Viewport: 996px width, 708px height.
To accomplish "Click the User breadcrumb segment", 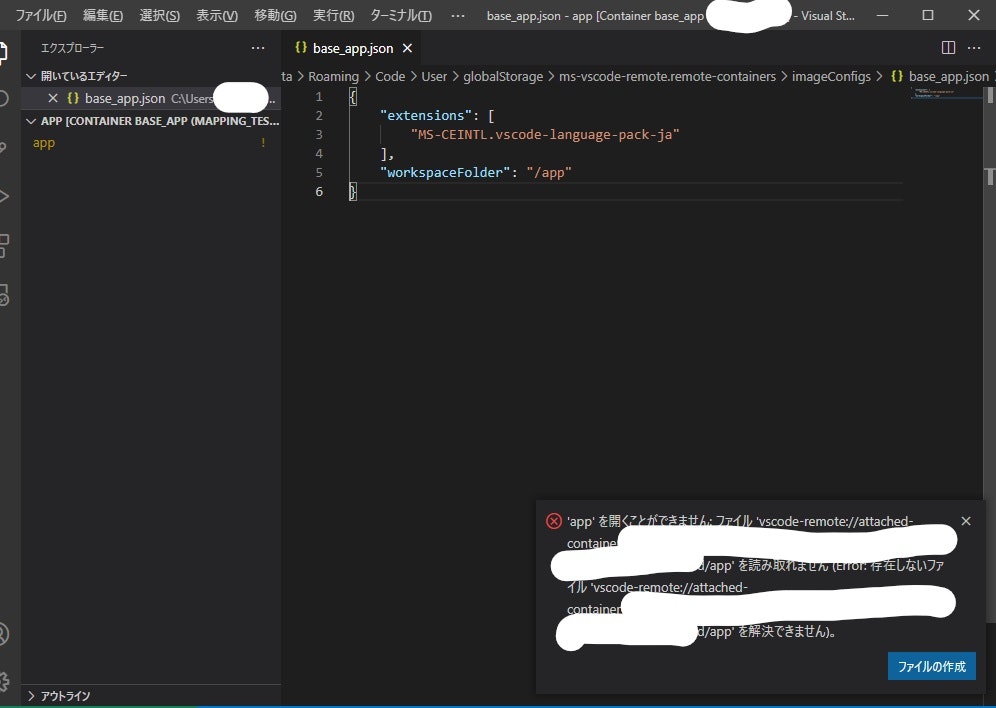I will pos(434,77).
